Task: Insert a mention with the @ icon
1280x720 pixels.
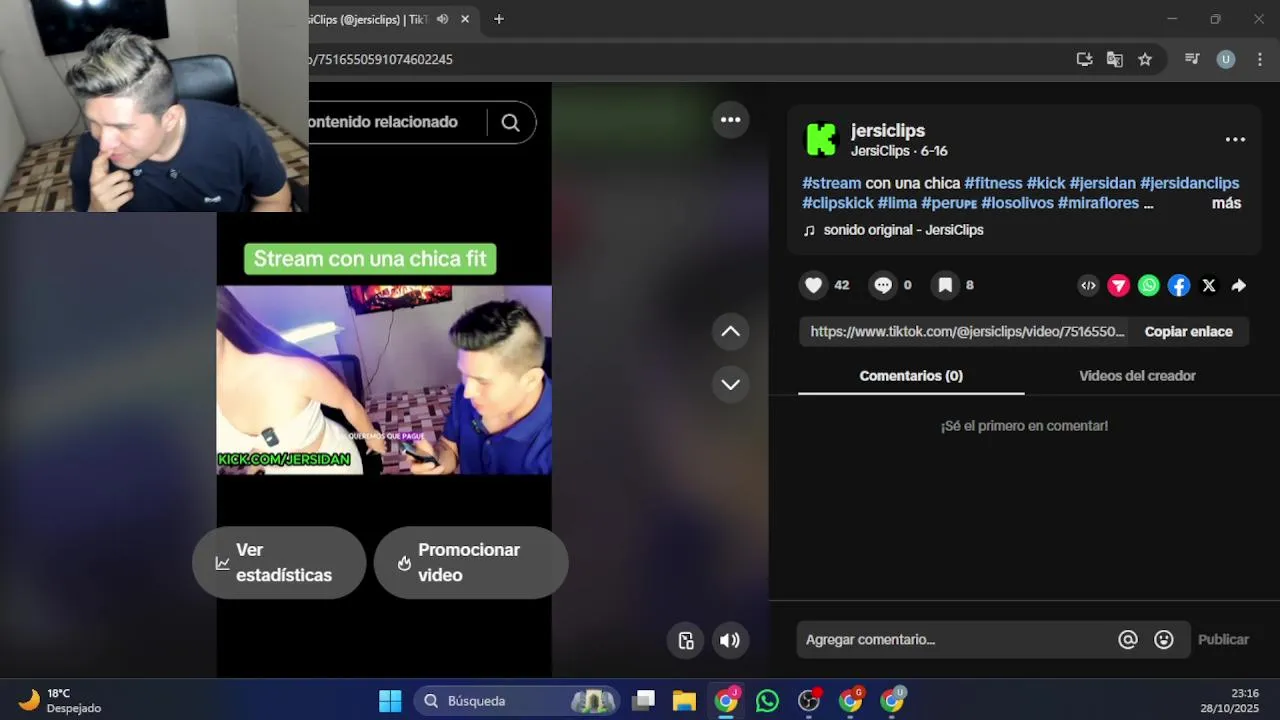Action: click(x=1128, y=640)
